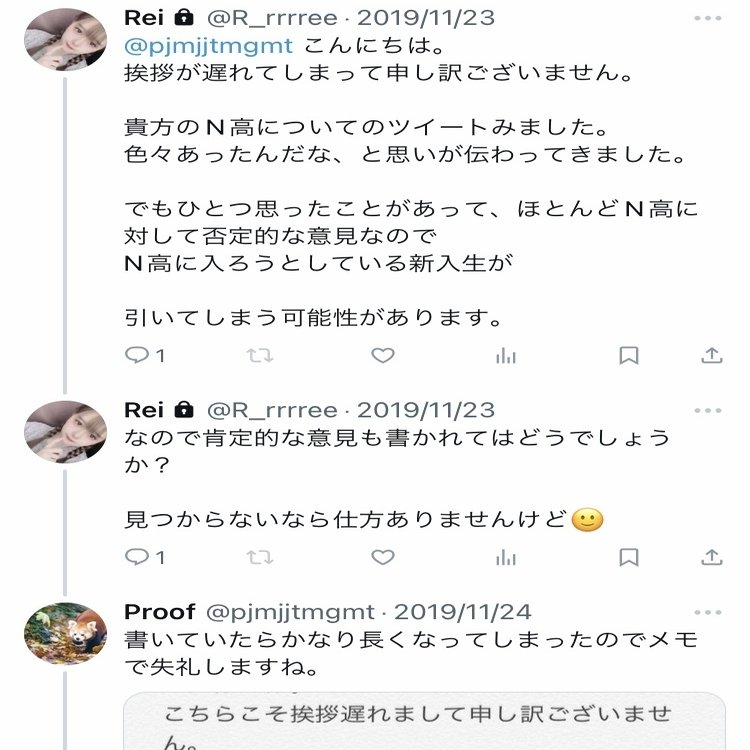View analytics of Rei's first tweet

click(x=506, y=355)
